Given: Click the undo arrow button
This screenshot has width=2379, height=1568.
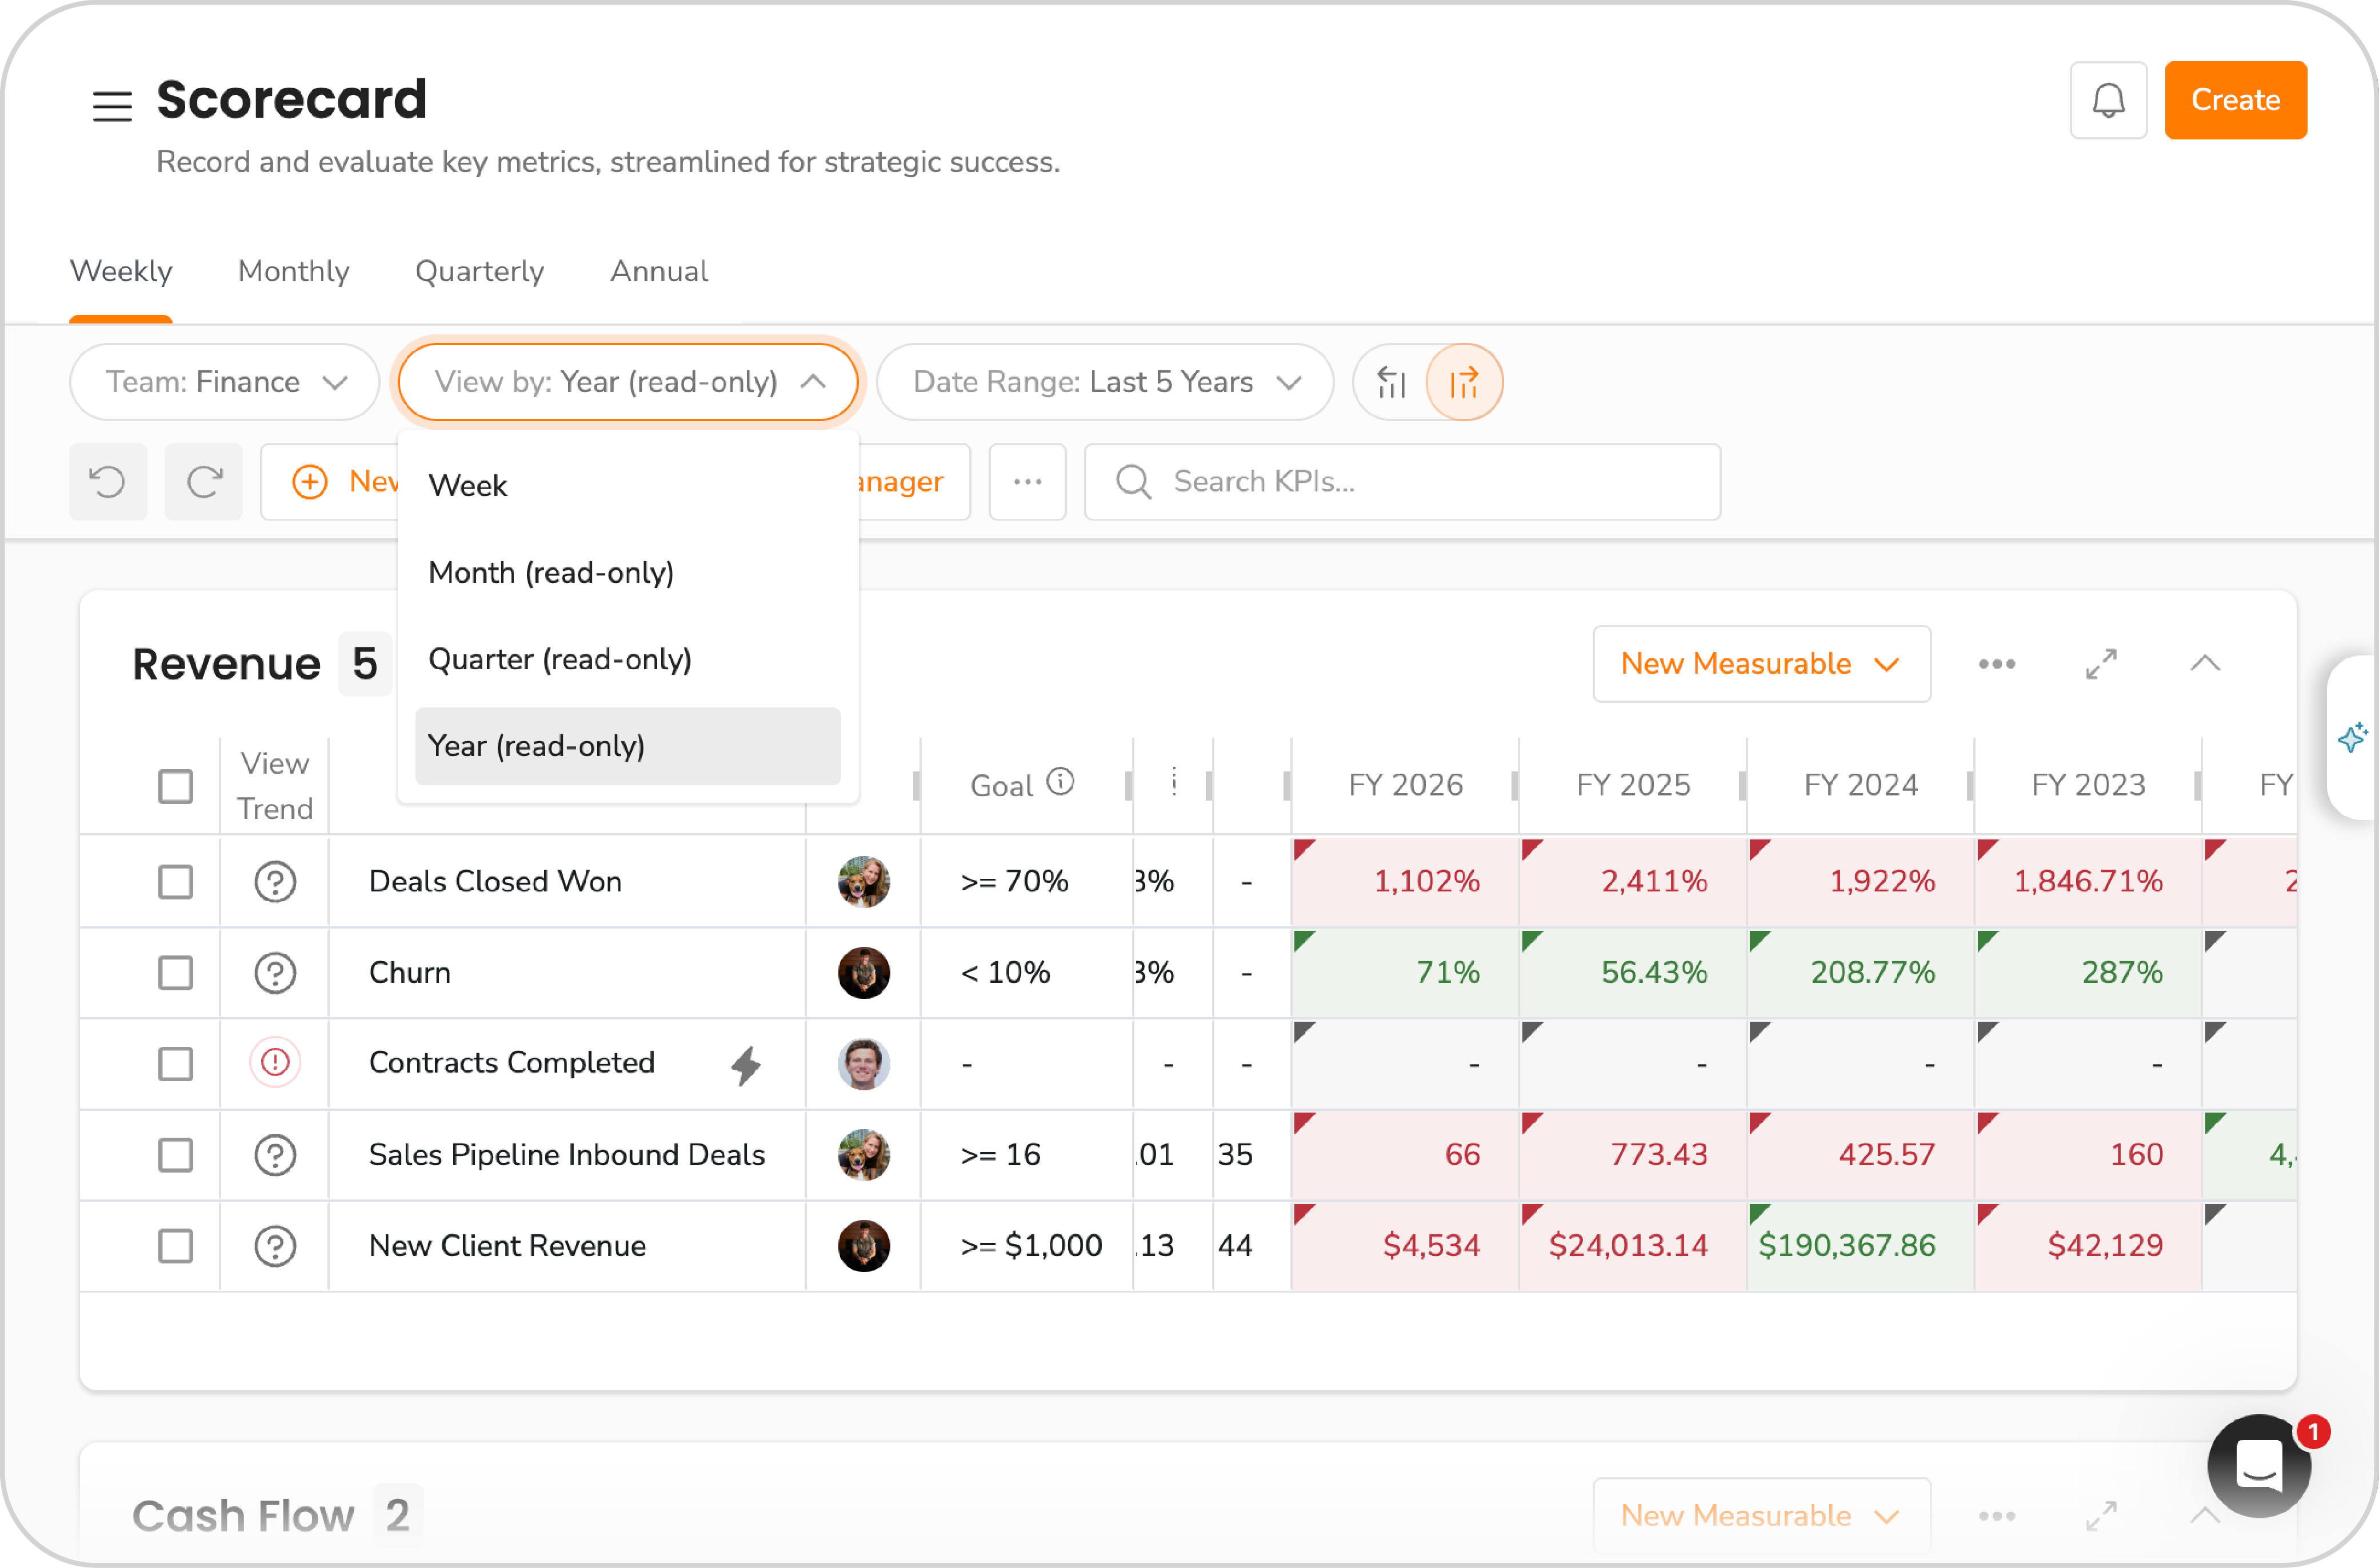Looking at the screenshot, I should (108, 482).
